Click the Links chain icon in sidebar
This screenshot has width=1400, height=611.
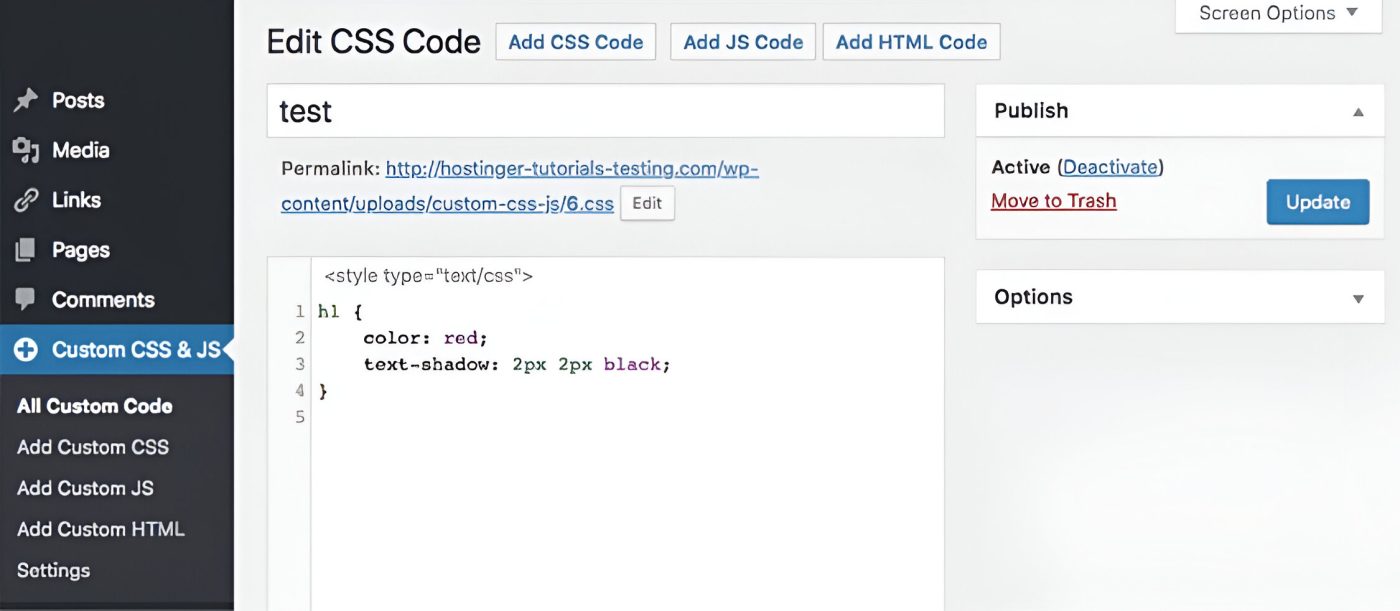click(27, 199)
